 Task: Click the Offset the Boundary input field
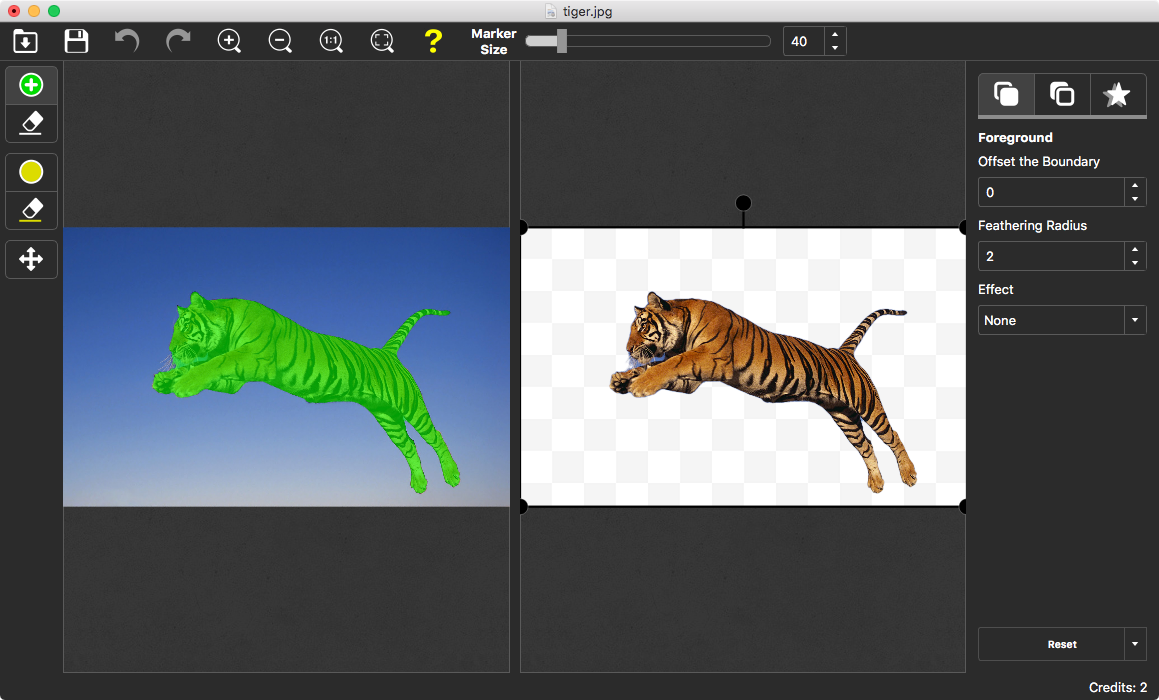pyautogui.click(x=1050, y=192)
